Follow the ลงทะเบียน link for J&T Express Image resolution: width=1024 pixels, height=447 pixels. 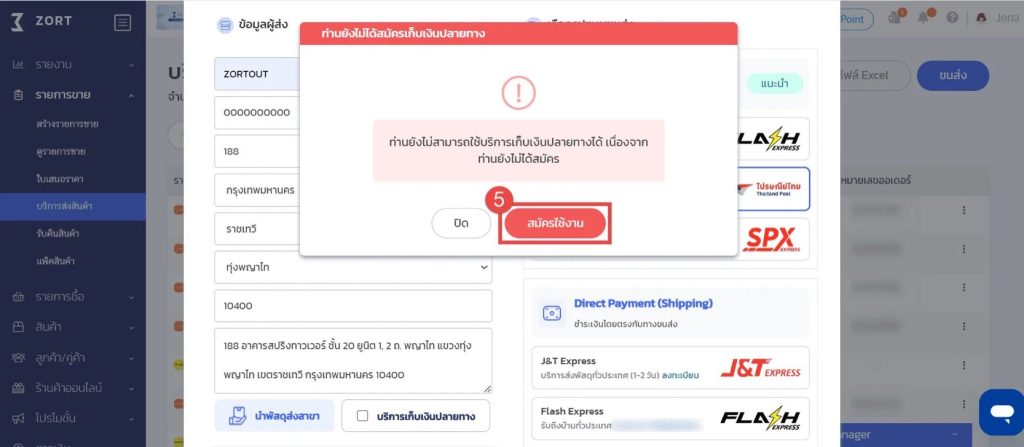tap(680, 376)
